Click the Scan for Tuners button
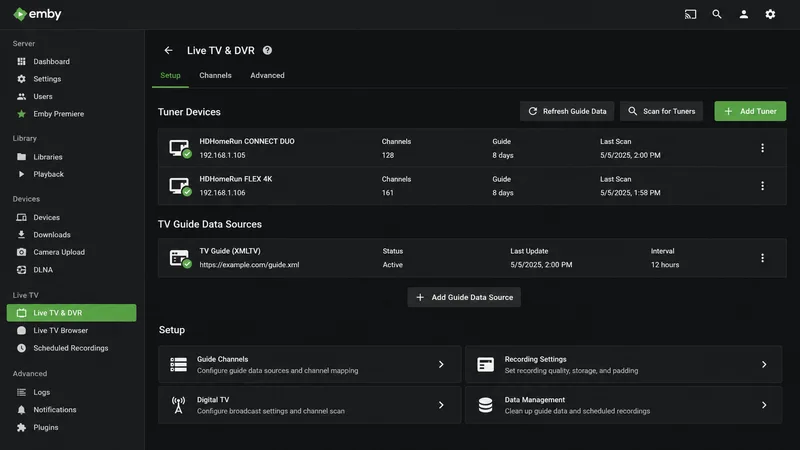The width and height of the screenshot is (800, 450). pyautogui.click(x=661, y=111)
